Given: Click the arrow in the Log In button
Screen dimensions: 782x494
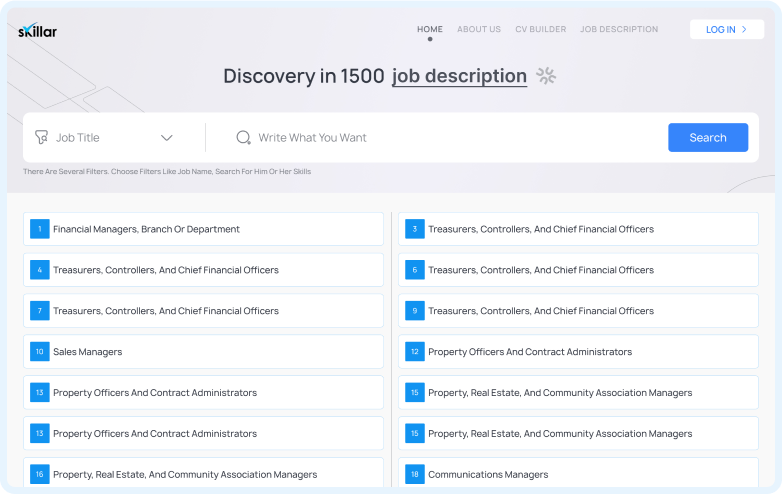Looking at the screenshot, I should coord(745,30).
